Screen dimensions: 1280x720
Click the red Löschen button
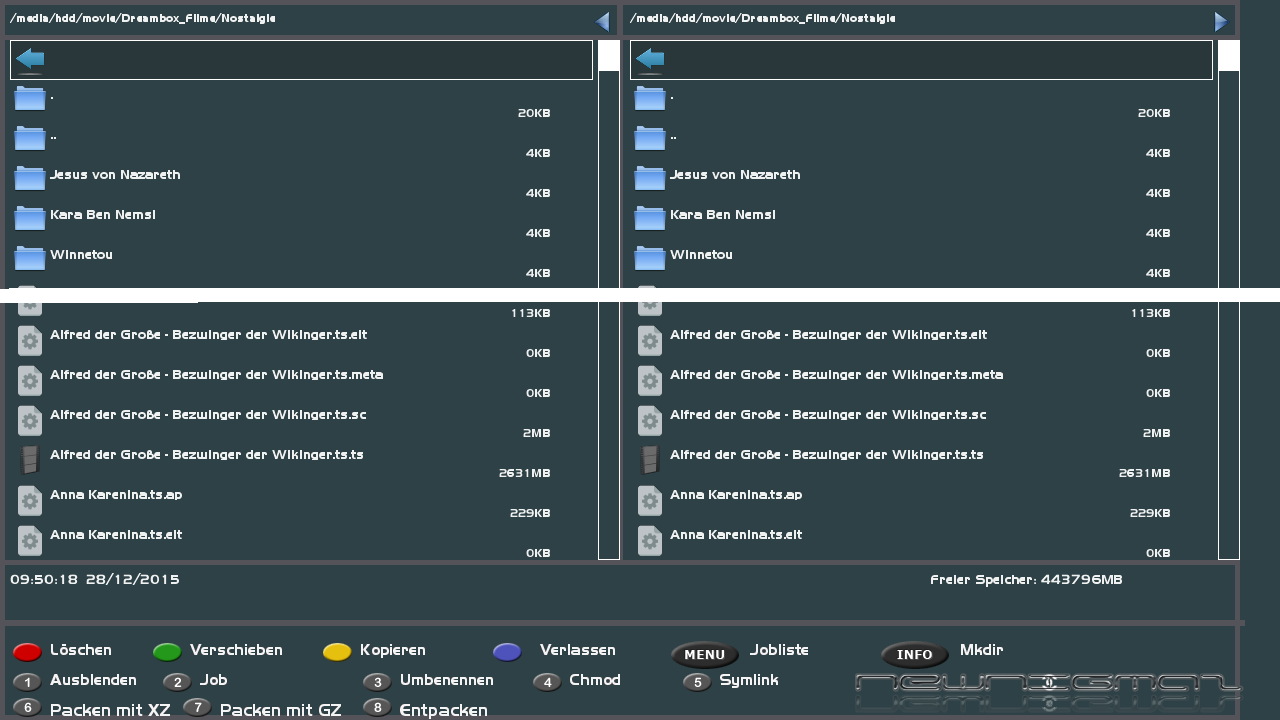click(x=27, y=652)
